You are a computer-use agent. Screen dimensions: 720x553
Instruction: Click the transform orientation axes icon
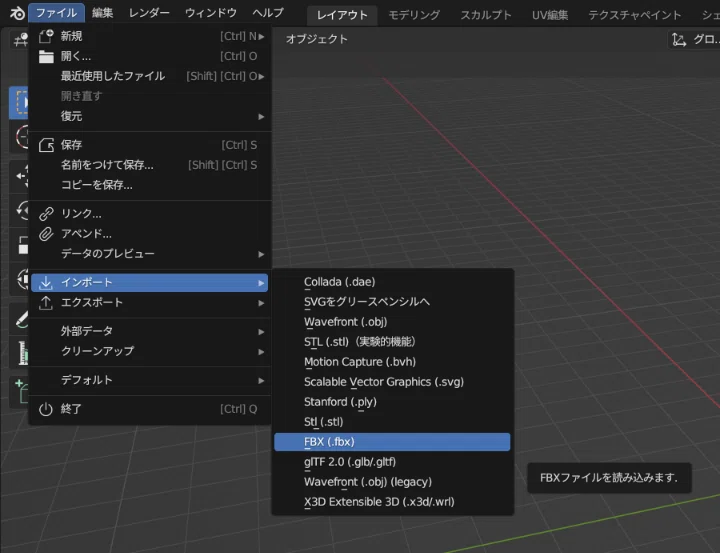click(x=679, y=40)
